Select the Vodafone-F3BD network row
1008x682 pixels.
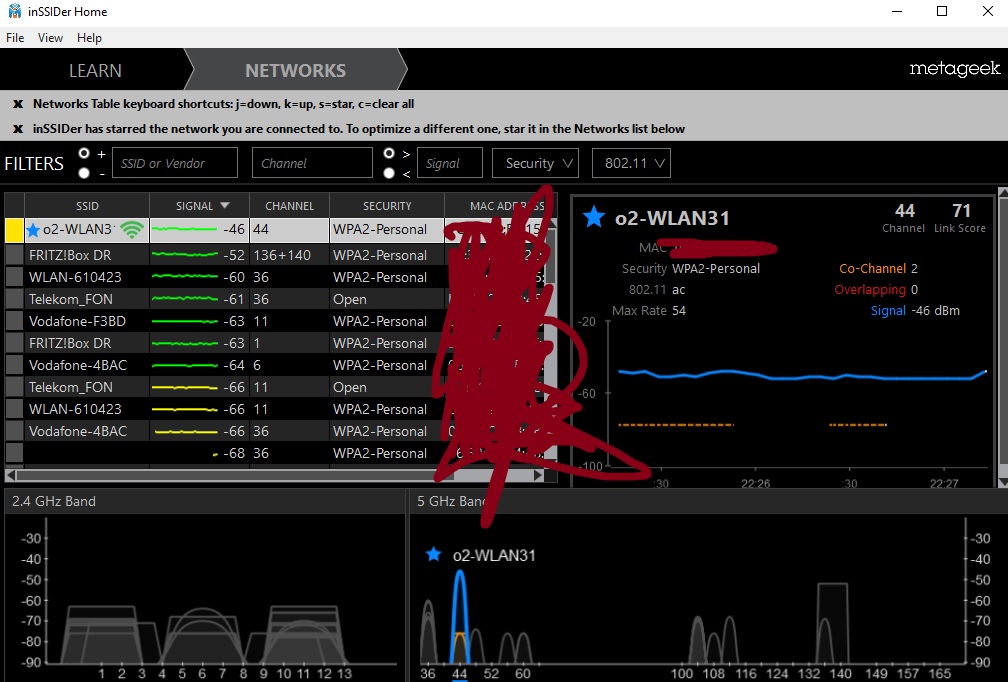tap(274, 321)
